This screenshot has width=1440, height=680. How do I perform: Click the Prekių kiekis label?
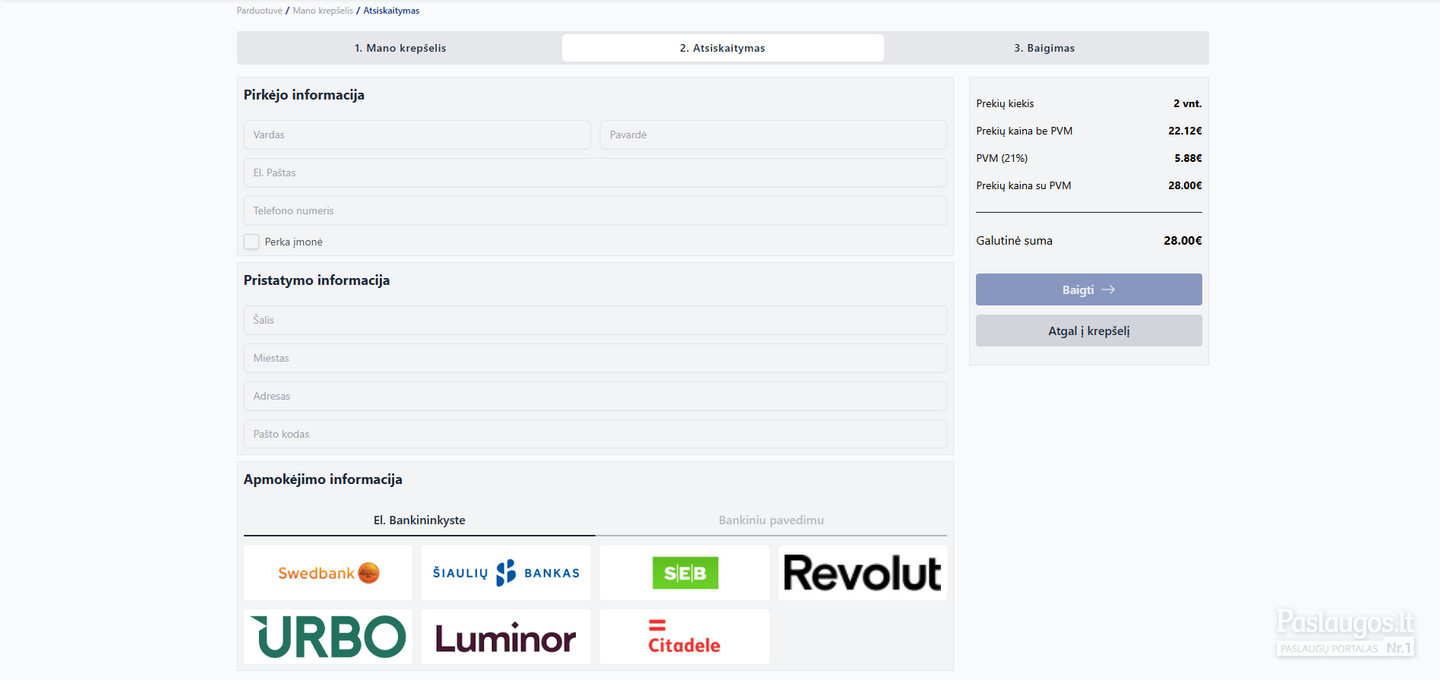[x=1005, y=104]
